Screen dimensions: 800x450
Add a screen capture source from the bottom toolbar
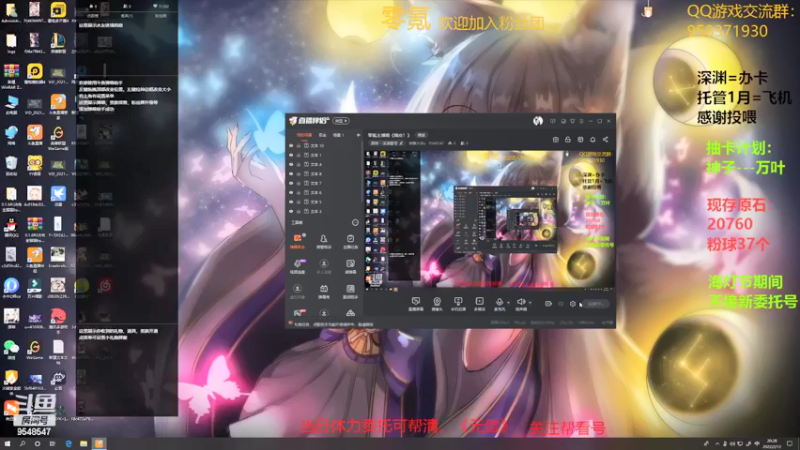(416, 304)
